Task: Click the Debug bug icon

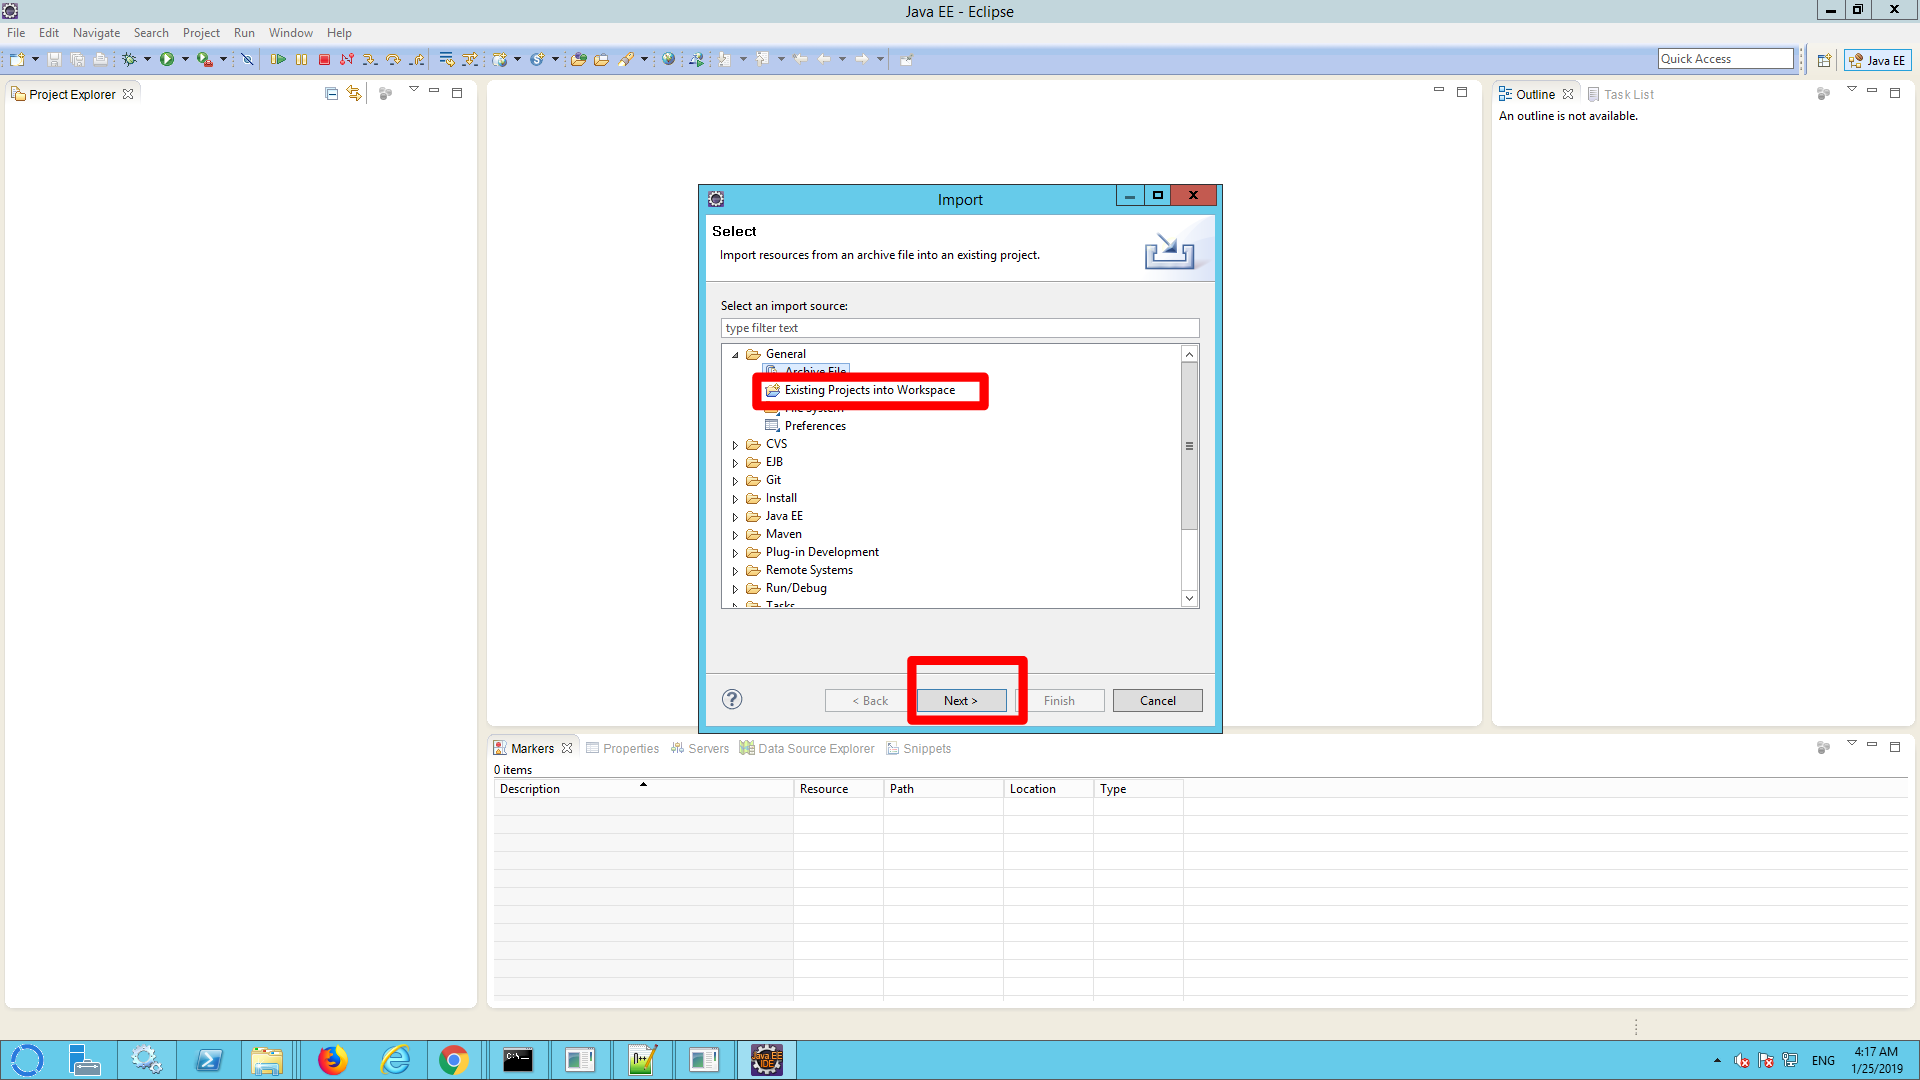Action: pyautogui.click(x=129, y=60)
